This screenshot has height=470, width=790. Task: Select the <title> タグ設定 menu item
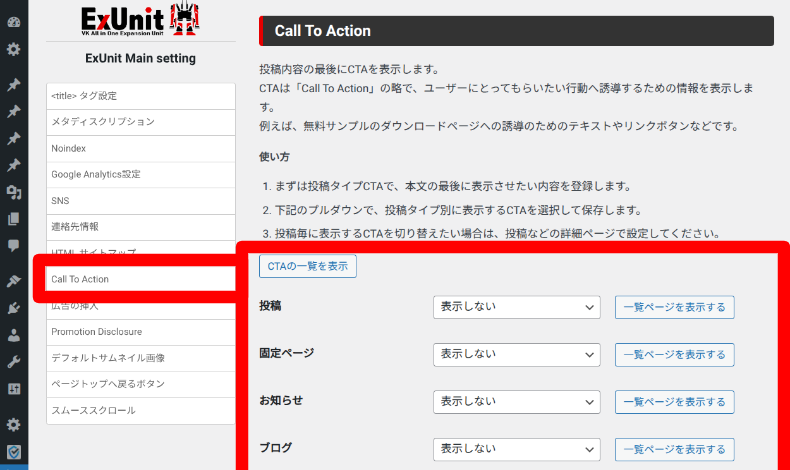[141, 96]
